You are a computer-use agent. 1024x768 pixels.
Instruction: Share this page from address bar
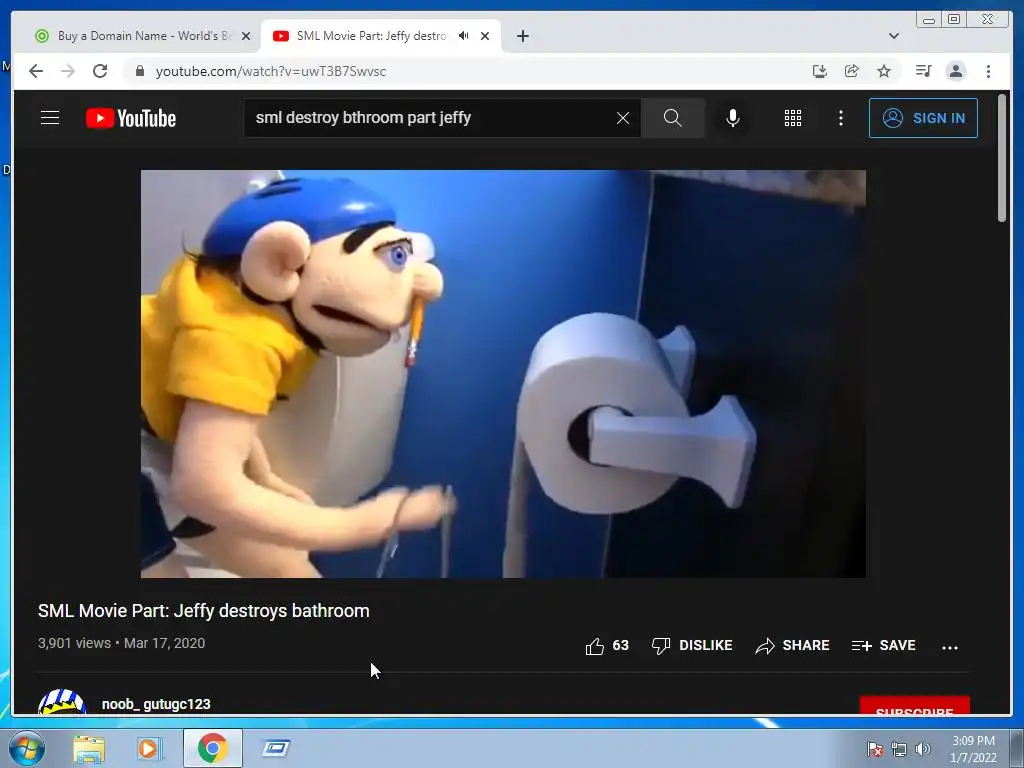pyautogui.click(x=852, y=71)
